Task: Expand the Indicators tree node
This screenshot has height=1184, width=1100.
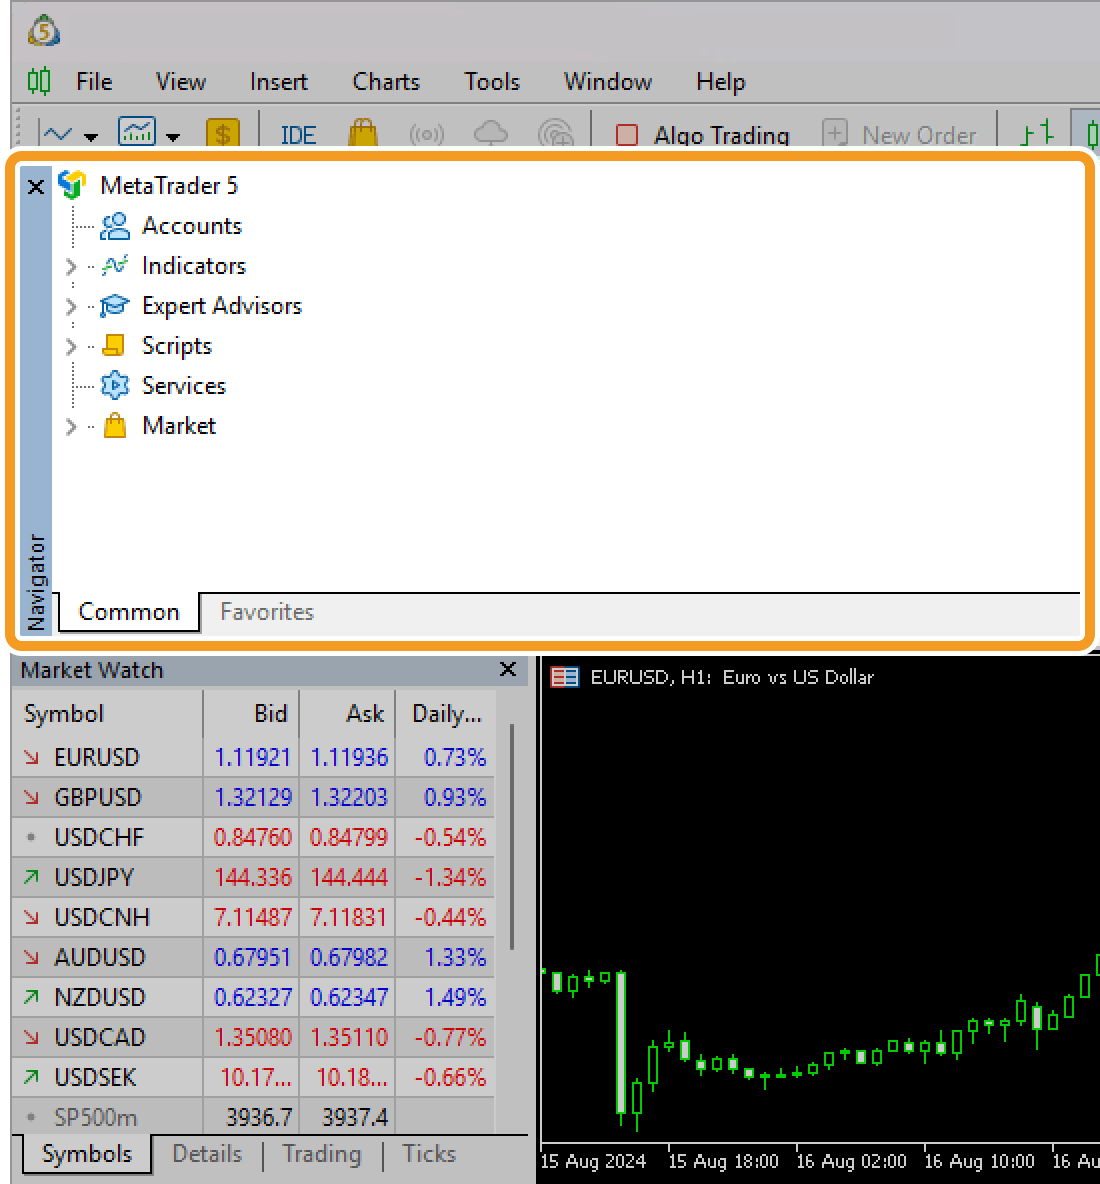Action: pos(71,267)
